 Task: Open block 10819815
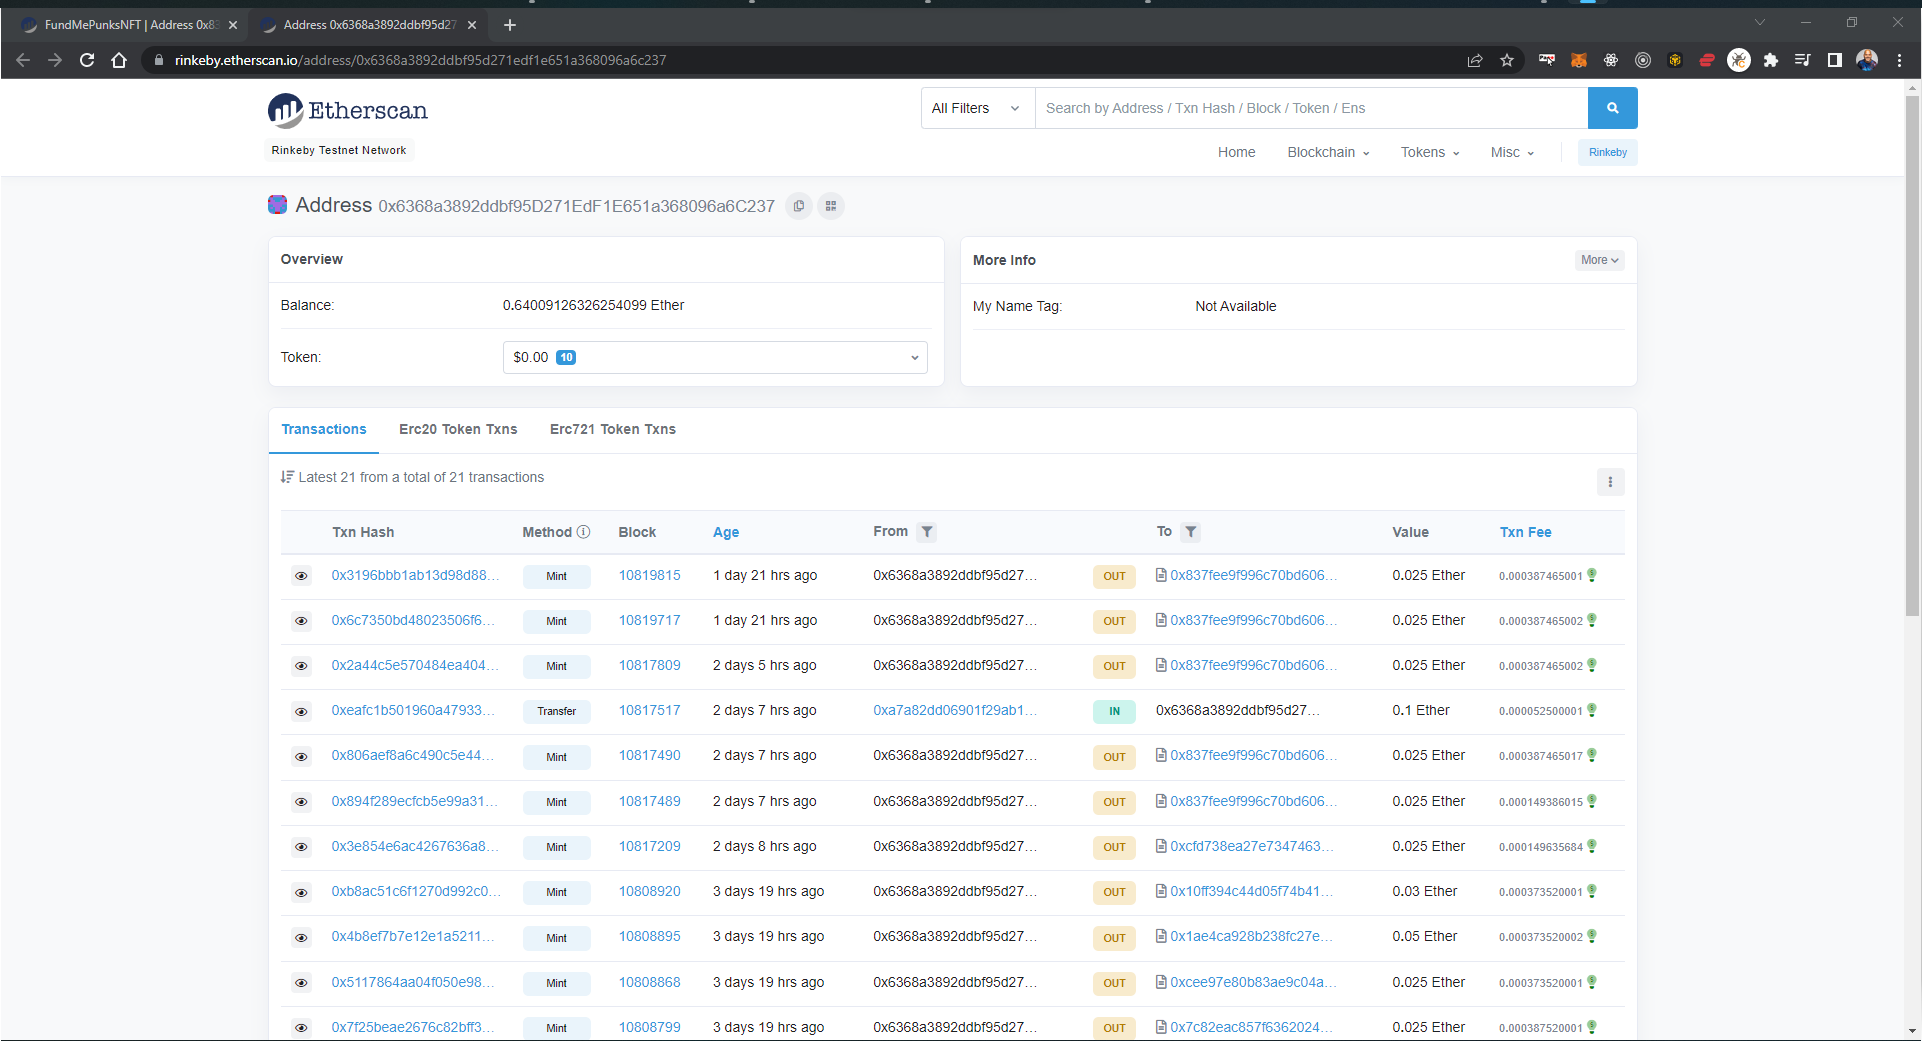pyautogui.click(x=649, y=575)
